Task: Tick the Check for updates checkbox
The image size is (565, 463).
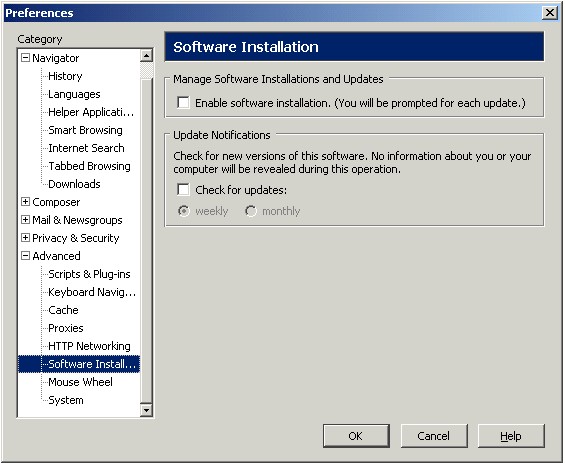Action: [183, 190]
